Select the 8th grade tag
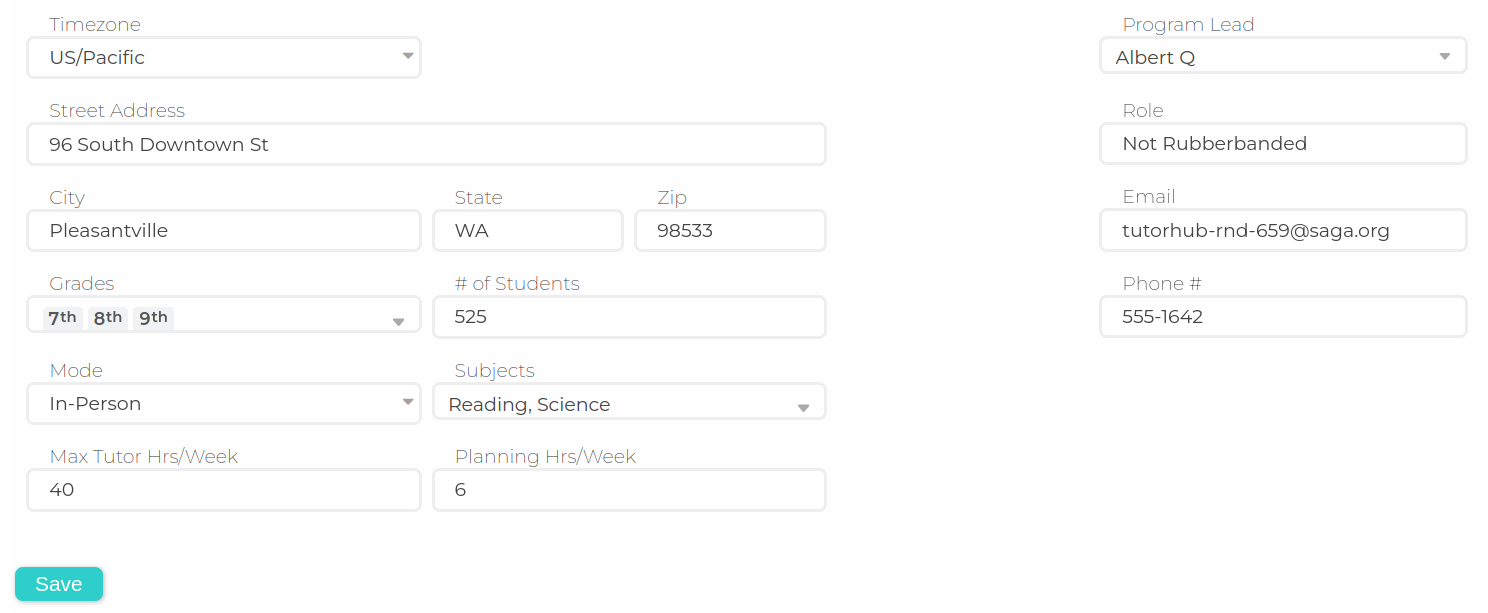 click(107, 317)
